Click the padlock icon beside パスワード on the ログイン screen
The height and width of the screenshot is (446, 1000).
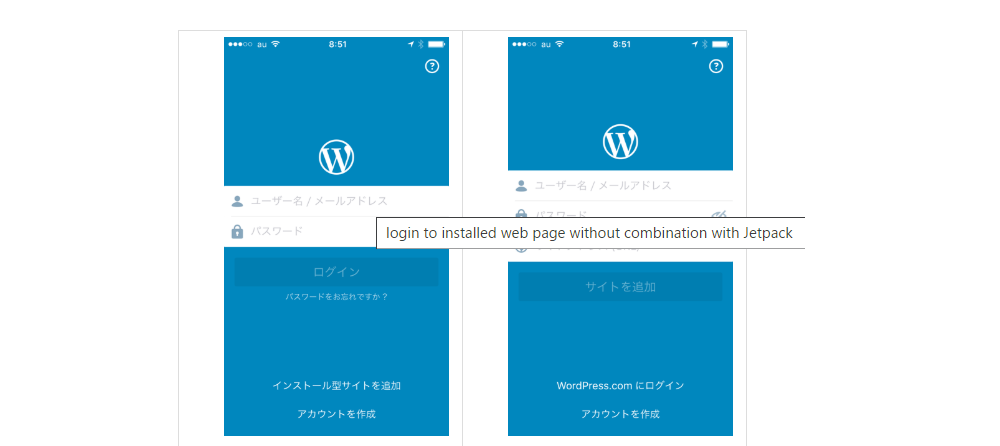point(237,231)
